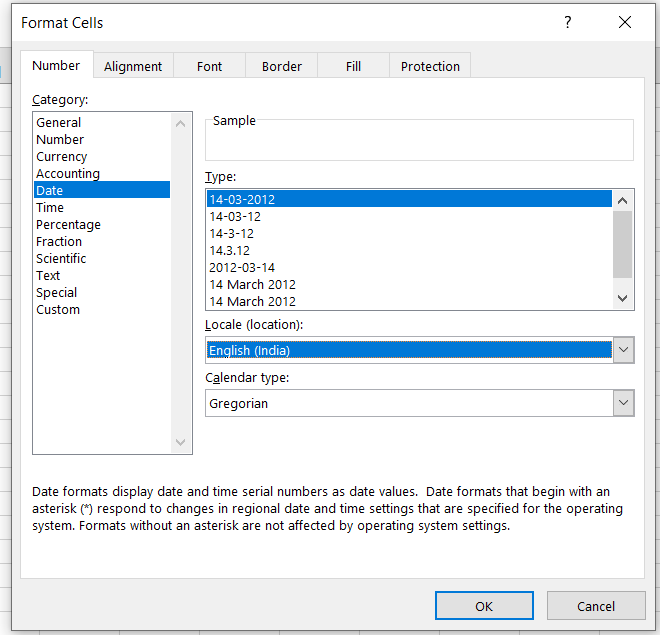Screen dimensions: 660x635
Task: Go to the Border tab
Action: pyautogui.click(x=282, y=66)
